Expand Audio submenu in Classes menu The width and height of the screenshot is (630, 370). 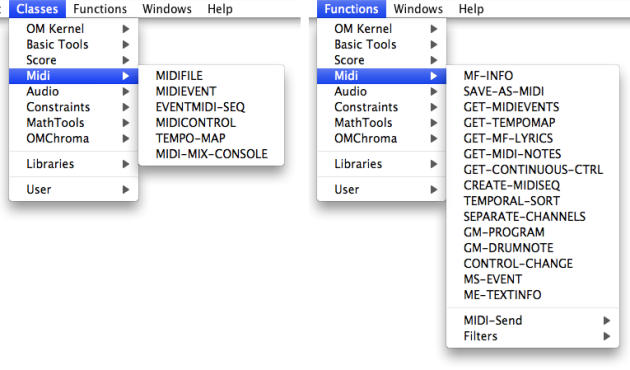point(74,91)
